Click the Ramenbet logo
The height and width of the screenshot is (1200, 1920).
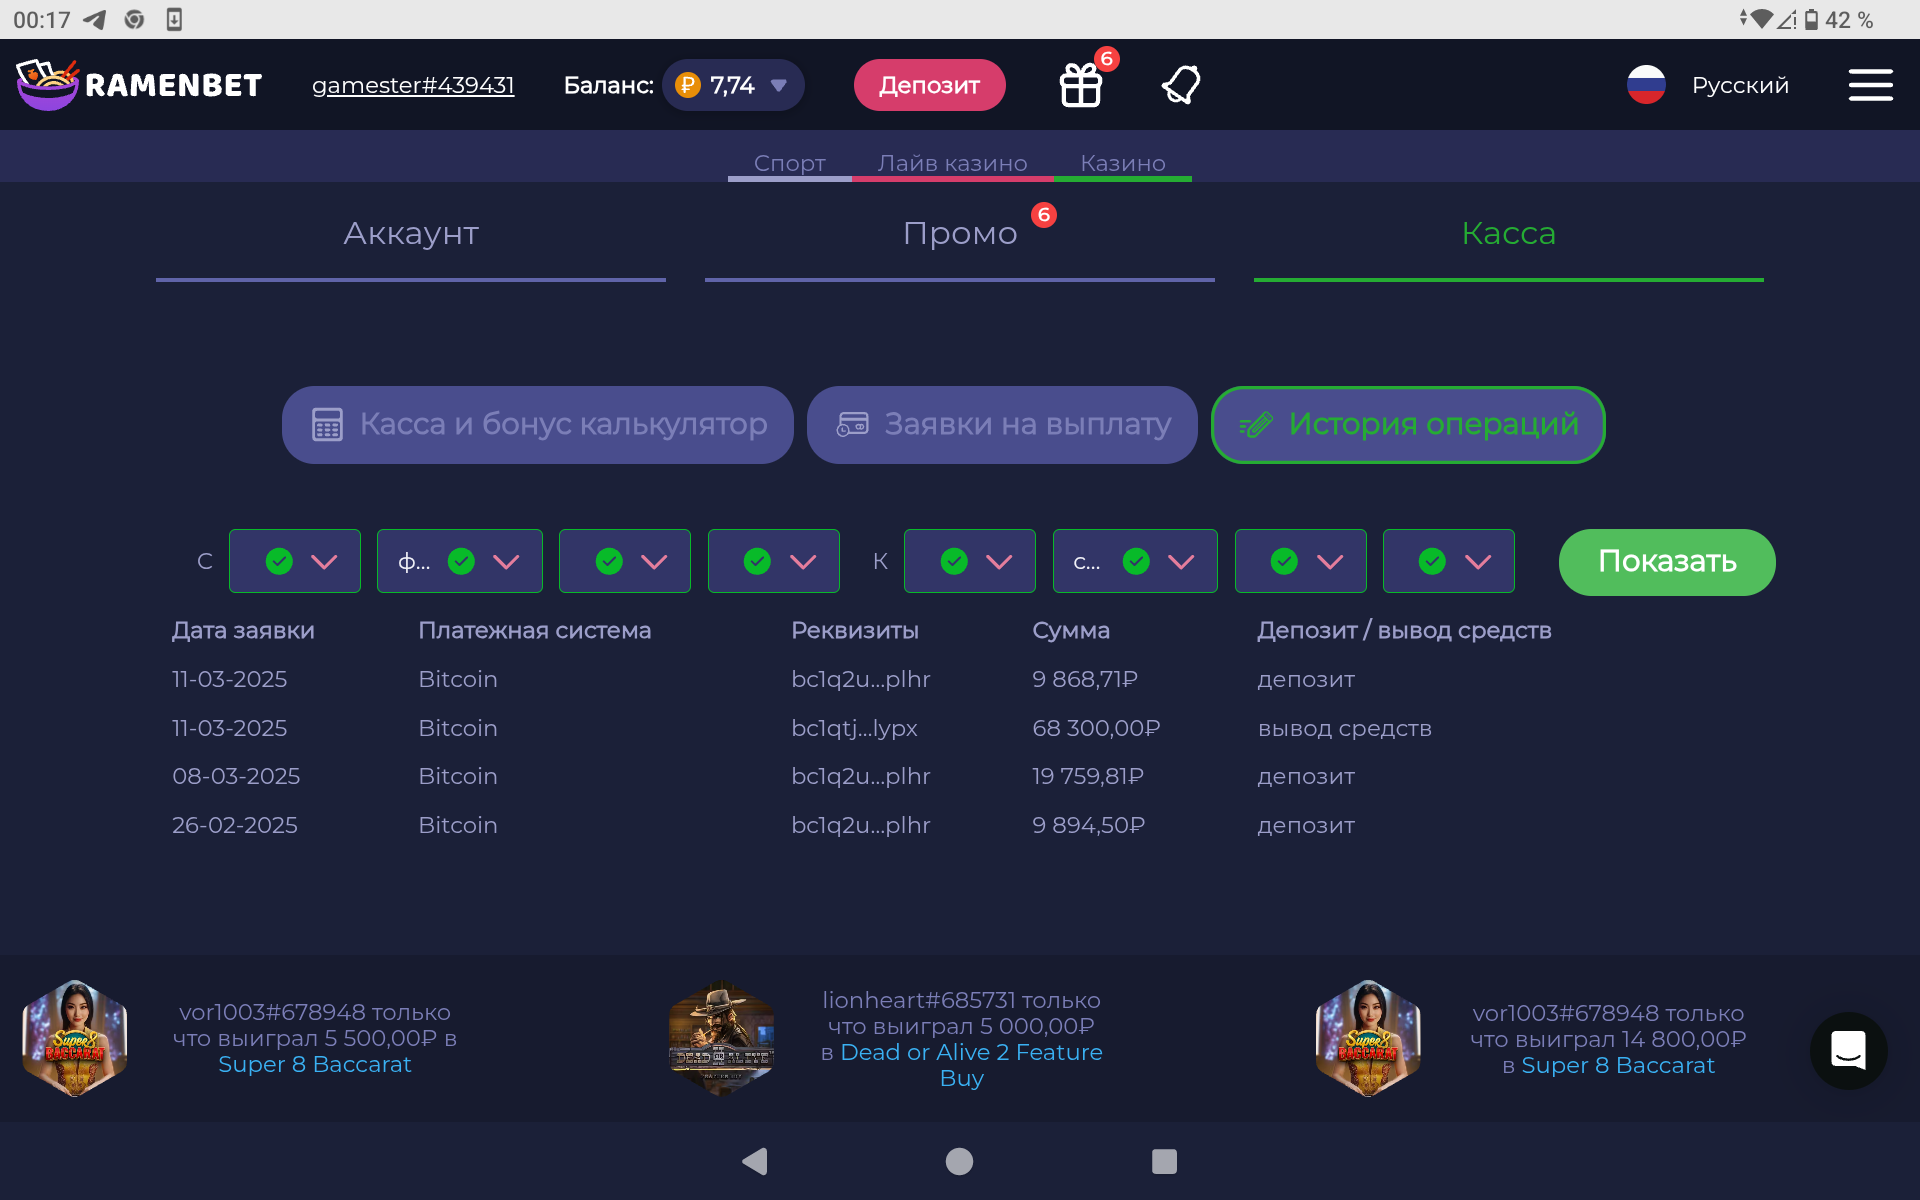click(140, 85)
